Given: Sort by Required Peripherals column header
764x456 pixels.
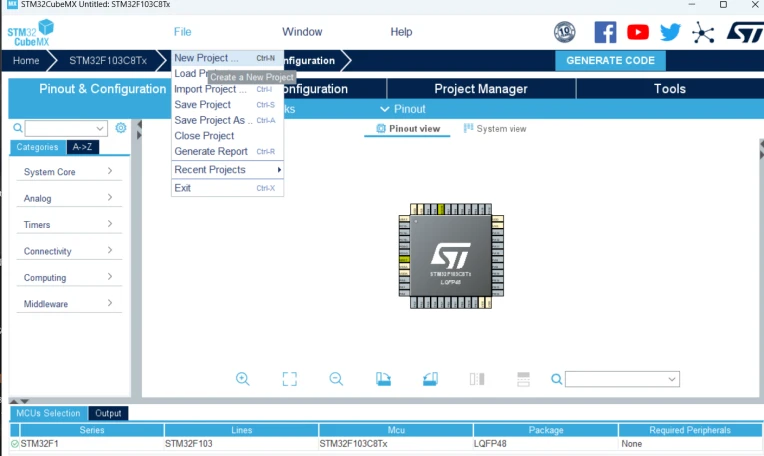Looking at the screenshot, I should click(x=689, y=430).
